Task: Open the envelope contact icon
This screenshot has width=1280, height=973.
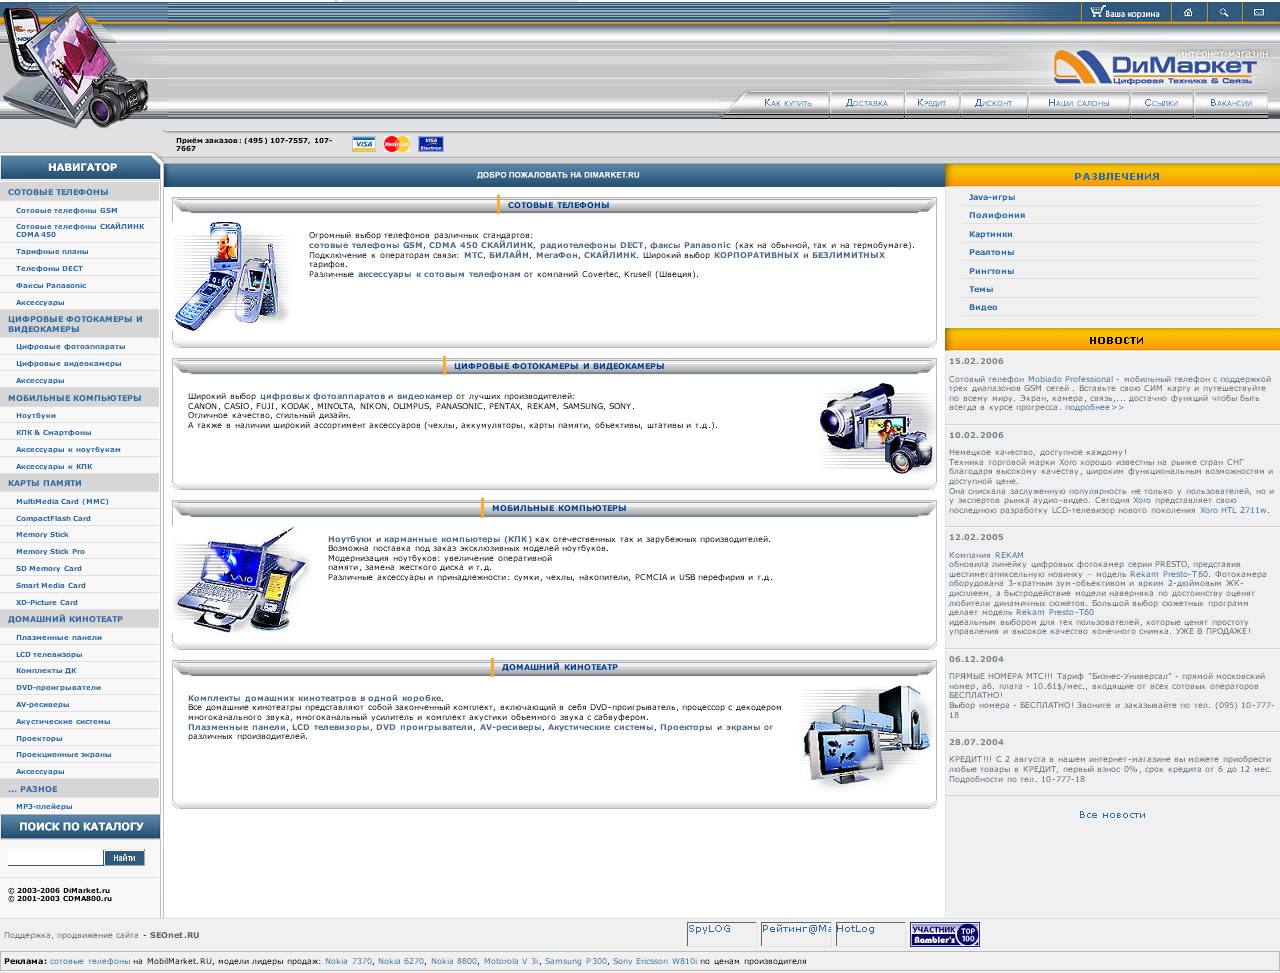Action: (x=1259, y=13)
